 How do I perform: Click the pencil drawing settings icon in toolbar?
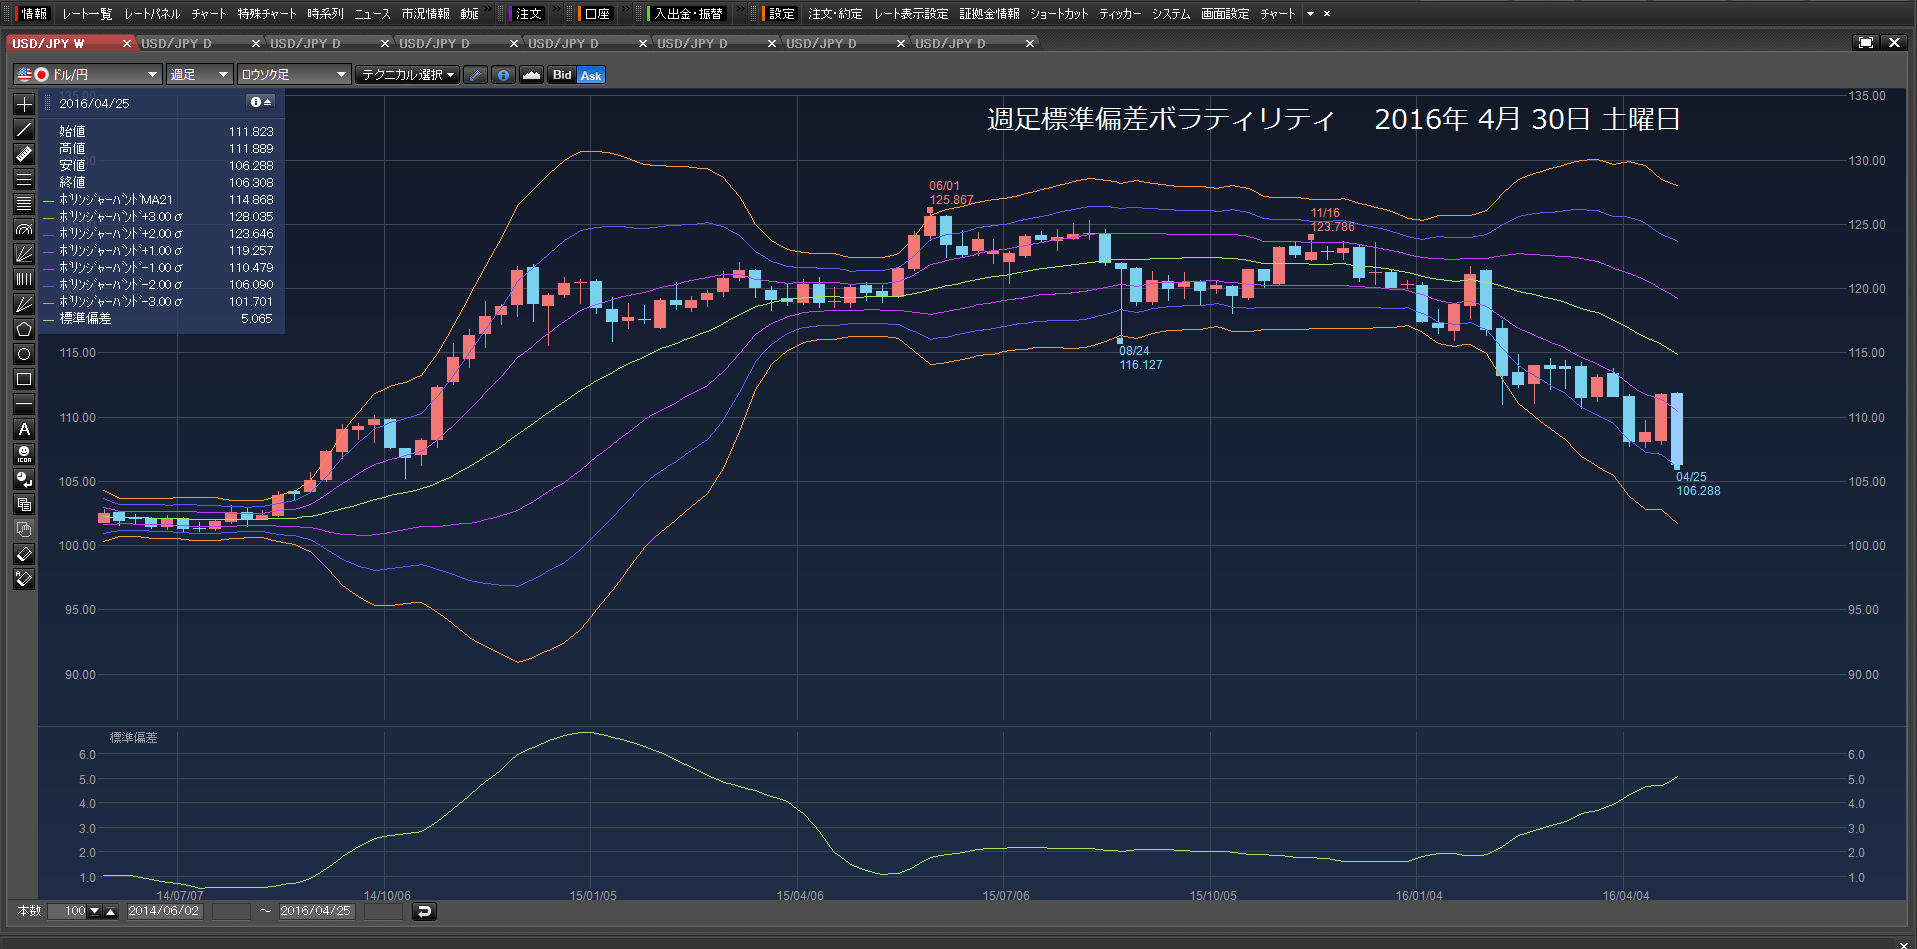(x=476, y=75)
